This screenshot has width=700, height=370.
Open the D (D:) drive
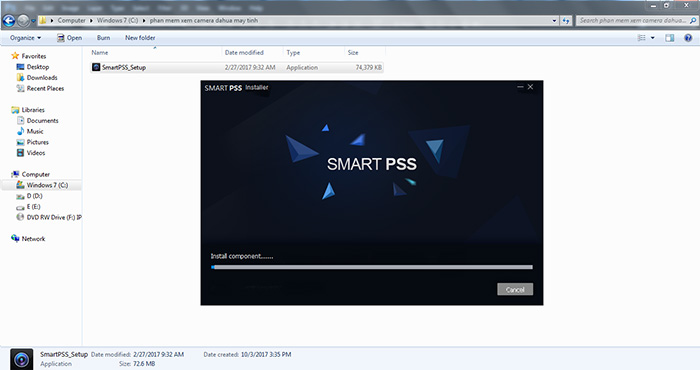pyautogui.click(x=34, y=196)
